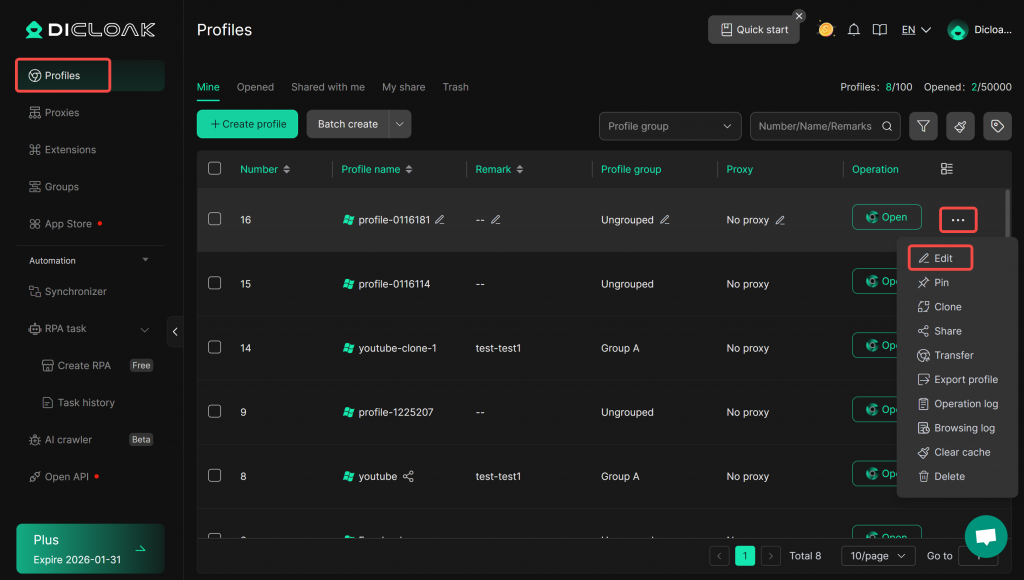Viewport: 1024px width, 580px height.
Task: Expand the Batch create dropdown arrow
Action: [x=399, y=124]
